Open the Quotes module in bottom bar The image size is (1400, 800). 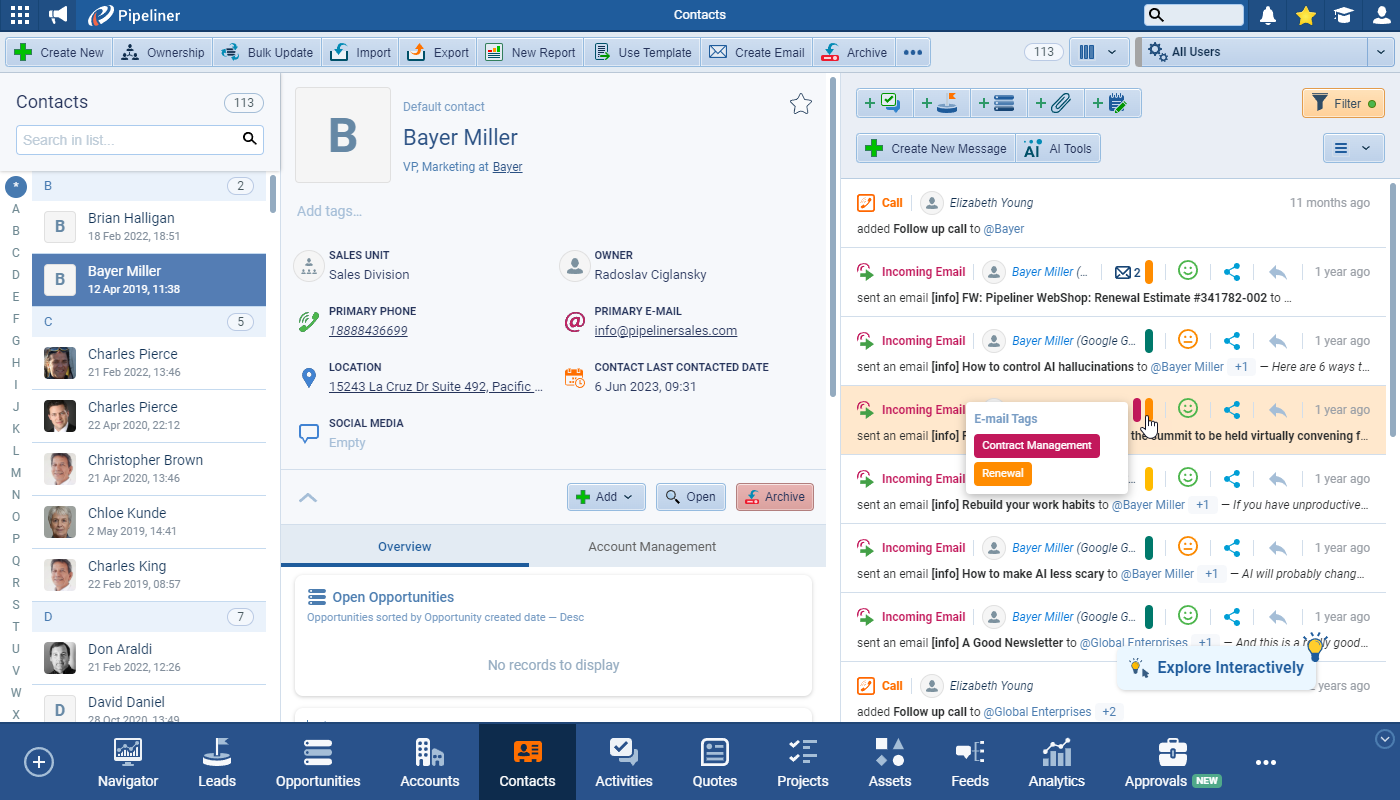715,762
